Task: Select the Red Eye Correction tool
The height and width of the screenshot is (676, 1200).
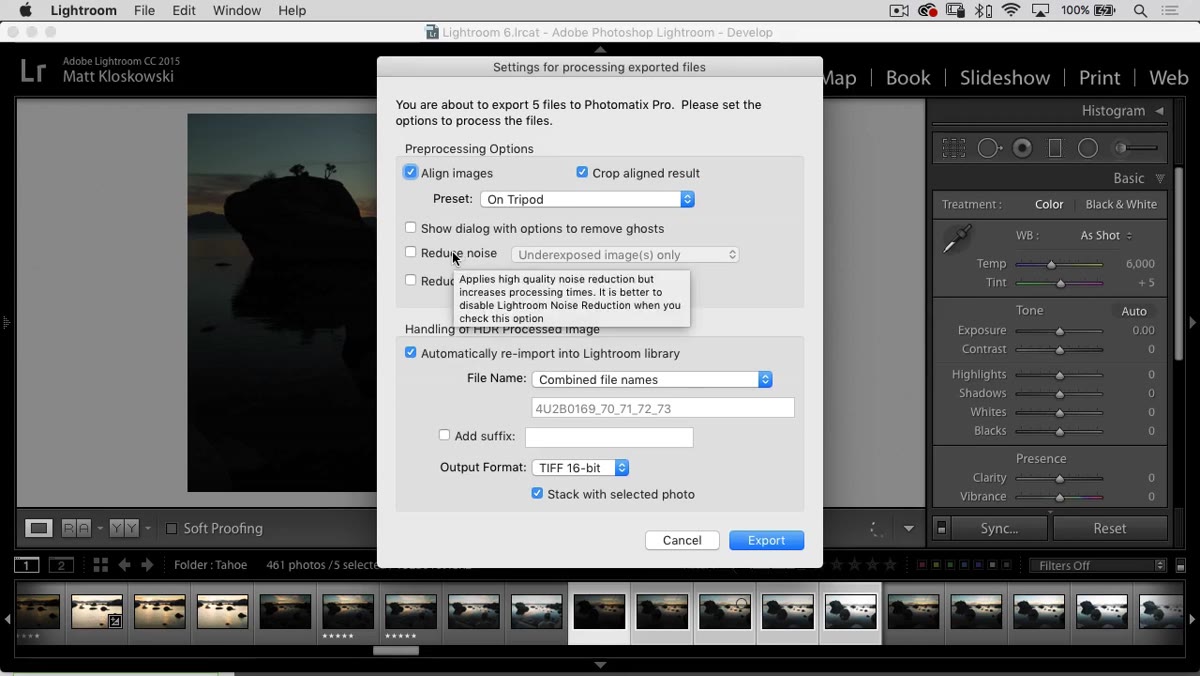Action: tap(1022, 148)
